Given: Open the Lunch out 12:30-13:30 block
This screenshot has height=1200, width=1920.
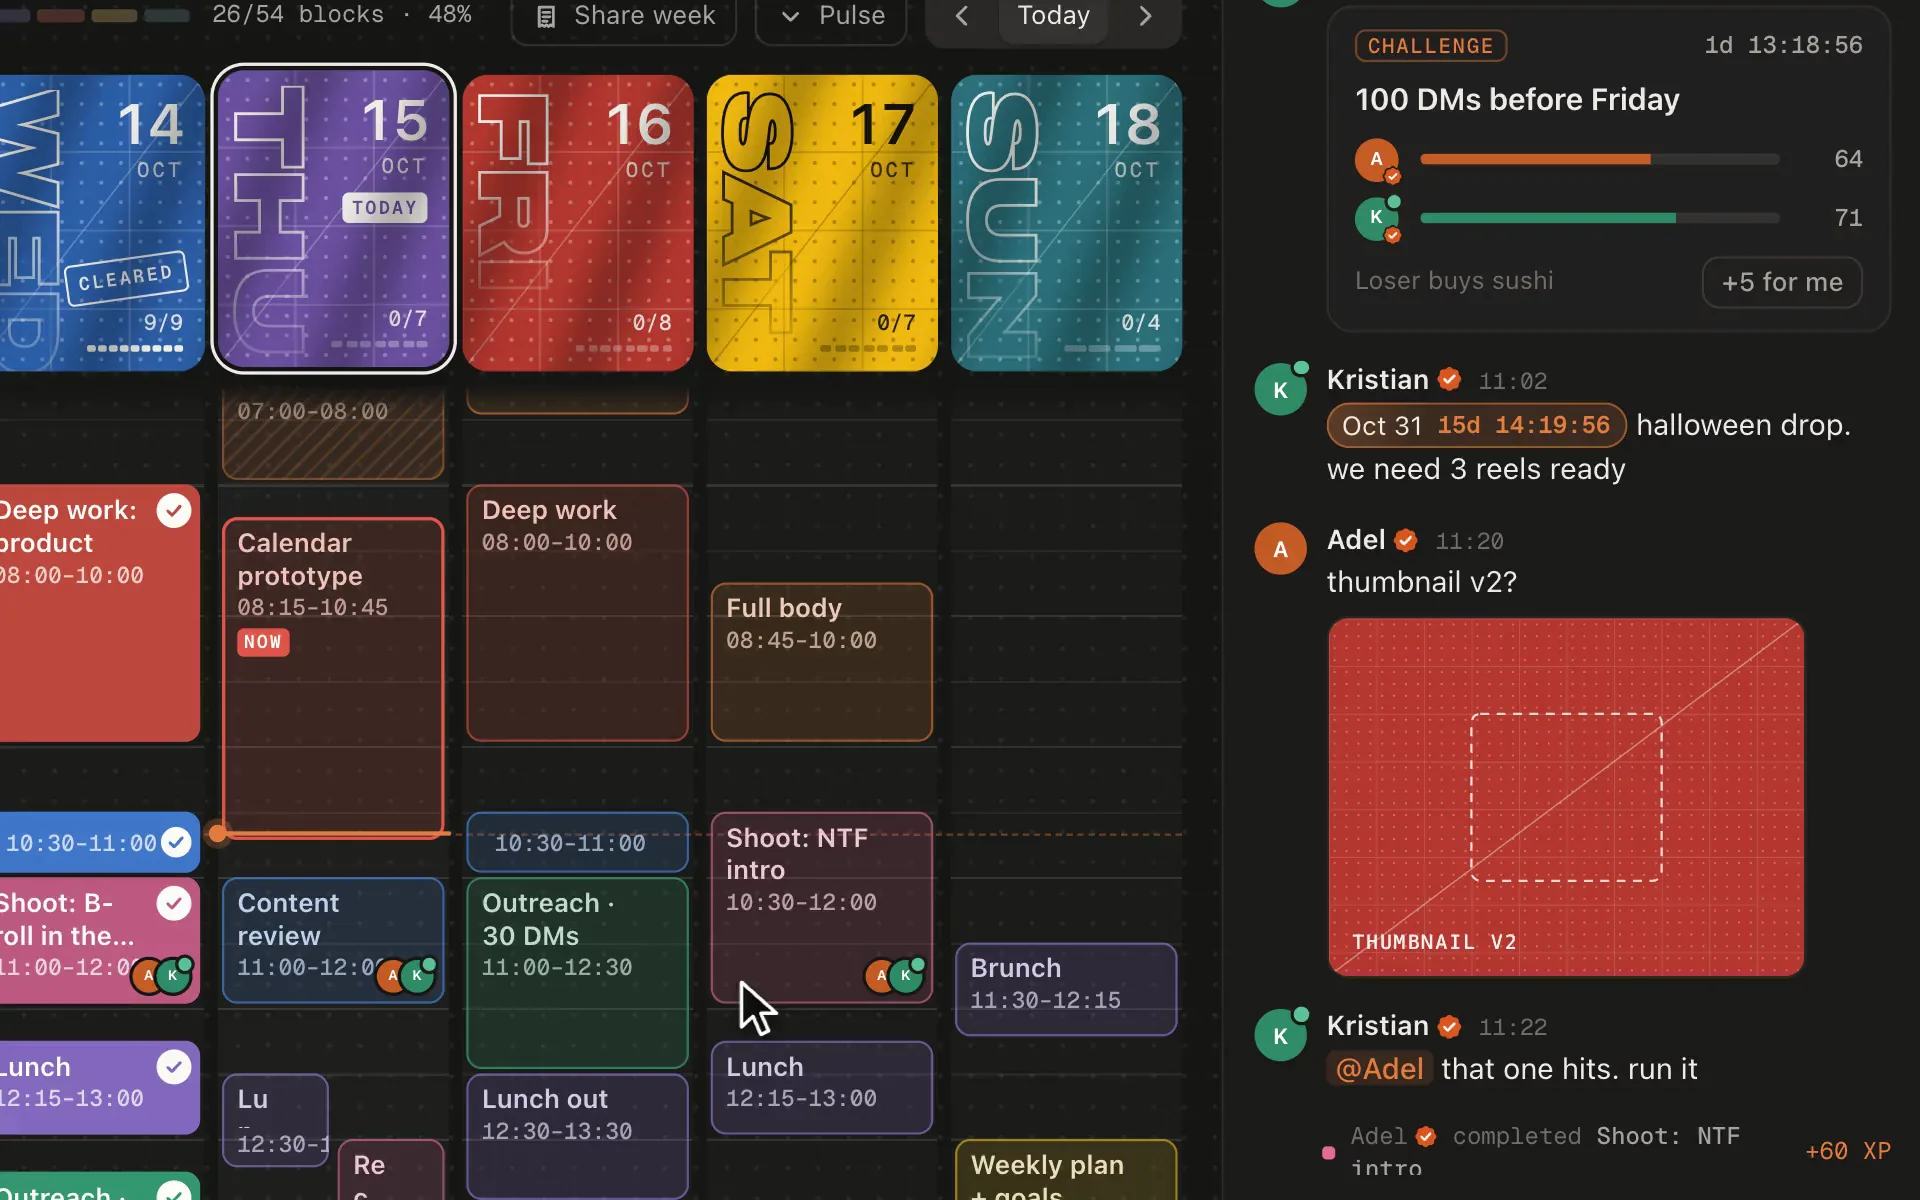Looking at the screenshot, I should 578,1136.
